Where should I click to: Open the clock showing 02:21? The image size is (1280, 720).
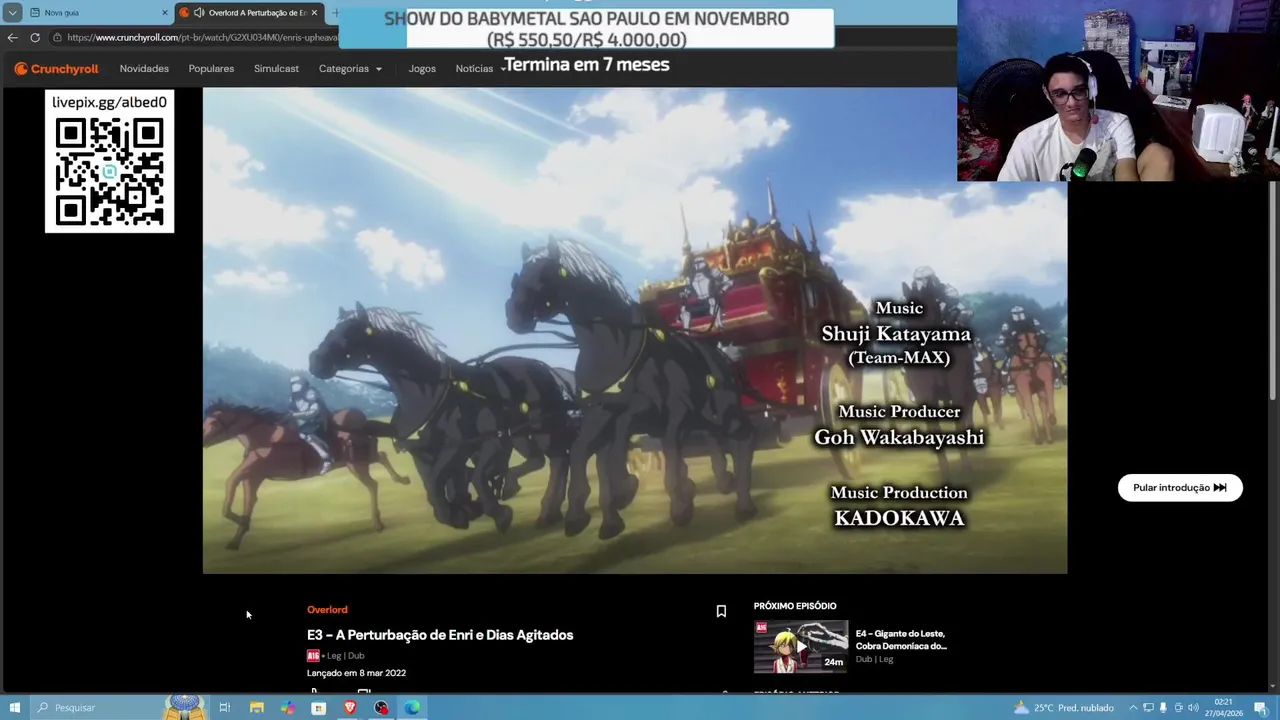pyautogui.click(x=1225, y=708)
